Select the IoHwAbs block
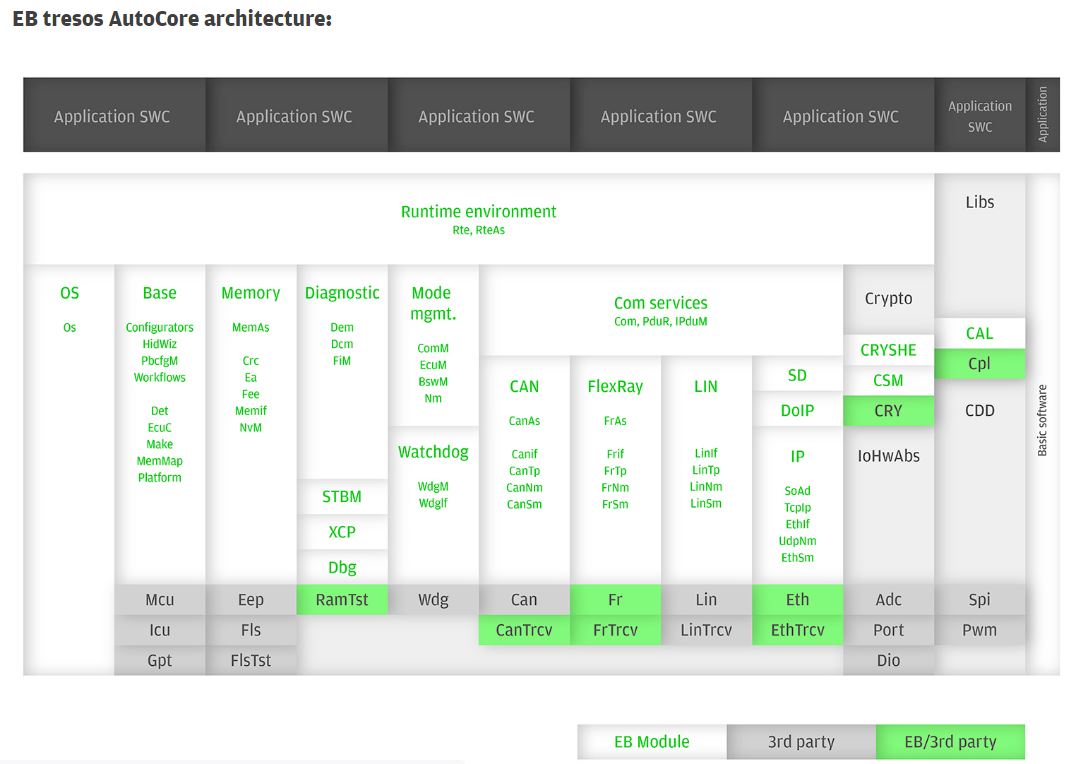The height and width of the screenshot is (764, 1071). coord(888,455)
